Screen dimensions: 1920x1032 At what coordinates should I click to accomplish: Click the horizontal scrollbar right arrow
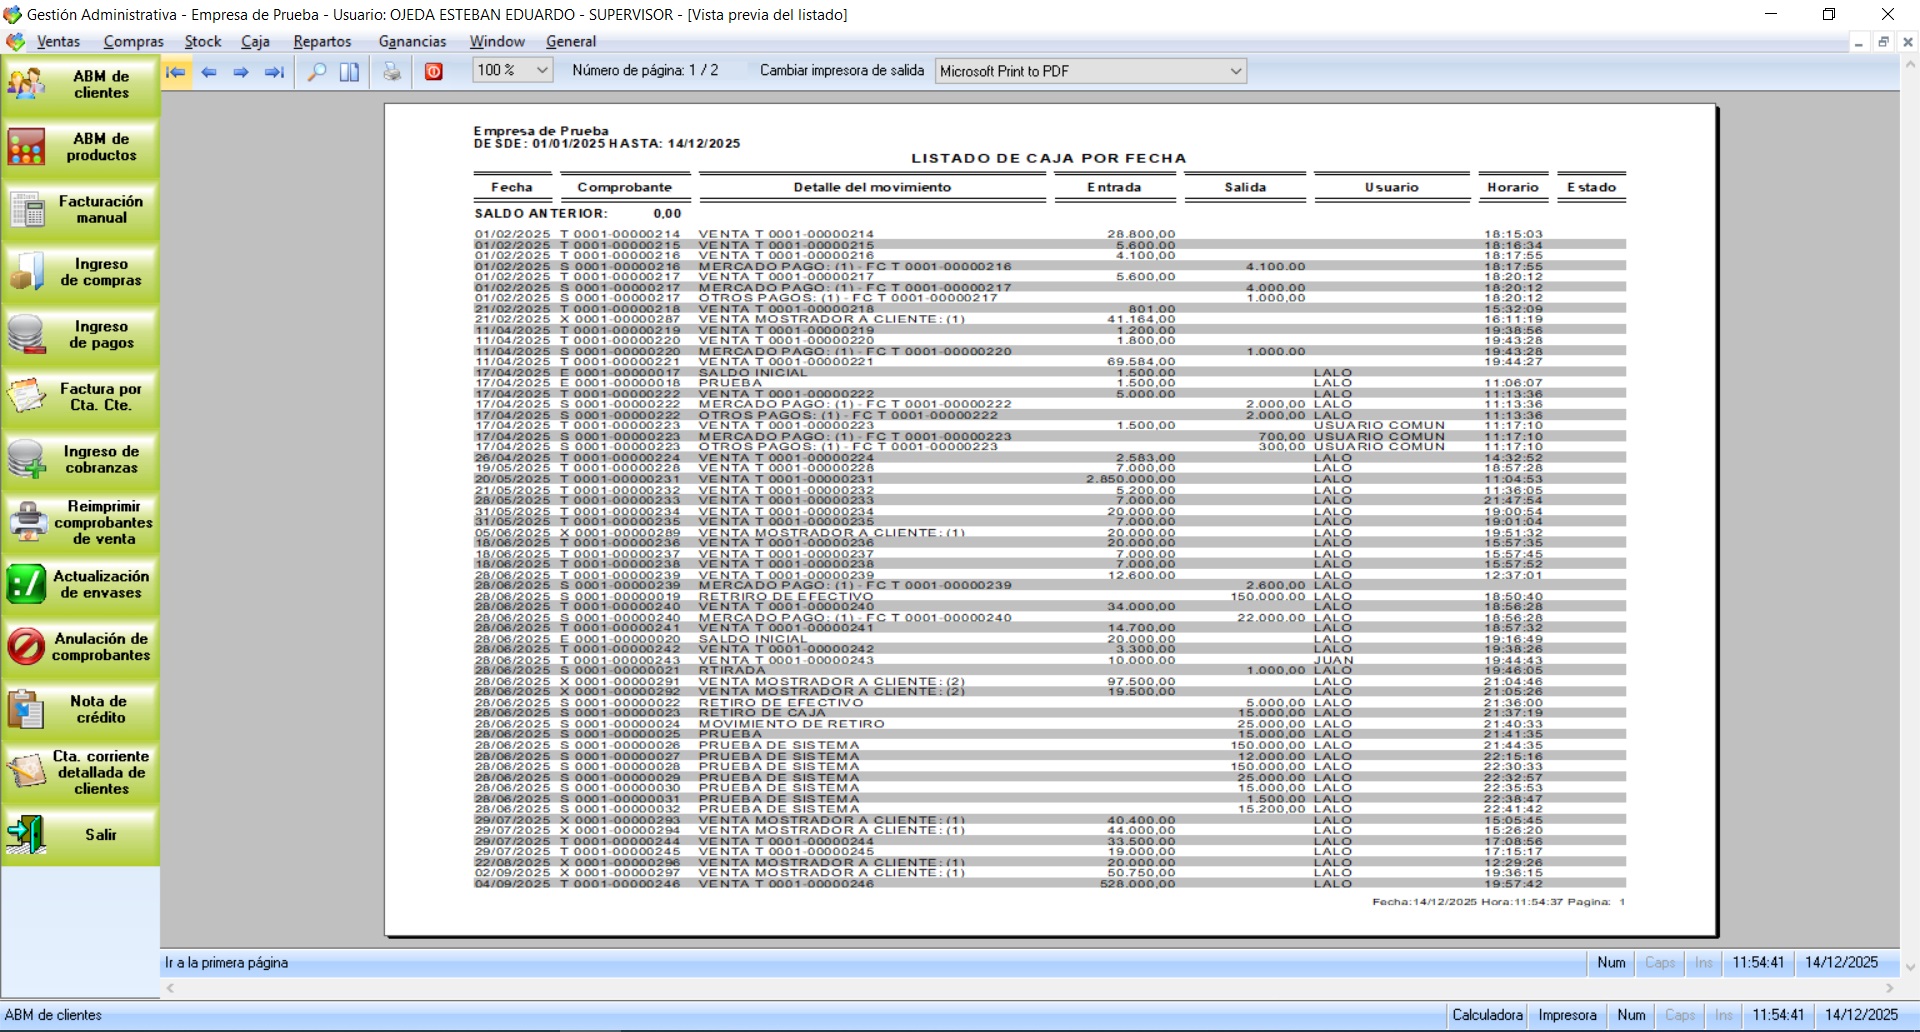pyautogui.click(x=1889, y=988)
